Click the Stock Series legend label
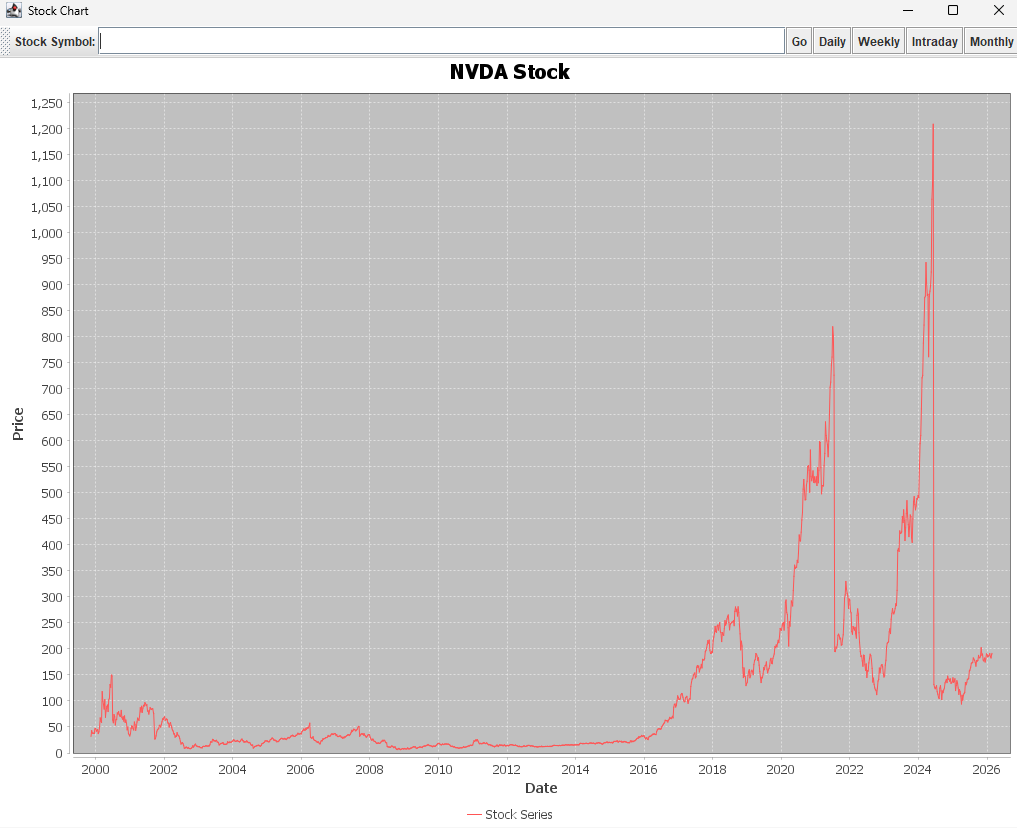1017x828 pixels. (518, 815)
